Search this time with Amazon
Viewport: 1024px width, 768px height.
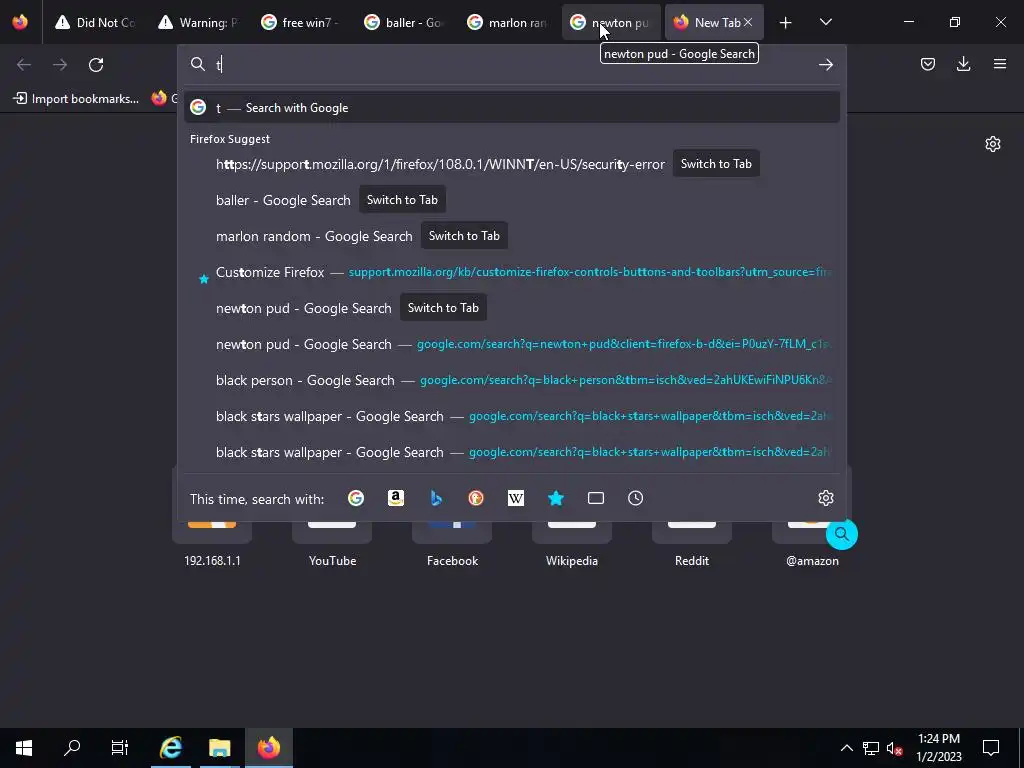(x=396, y=498)
